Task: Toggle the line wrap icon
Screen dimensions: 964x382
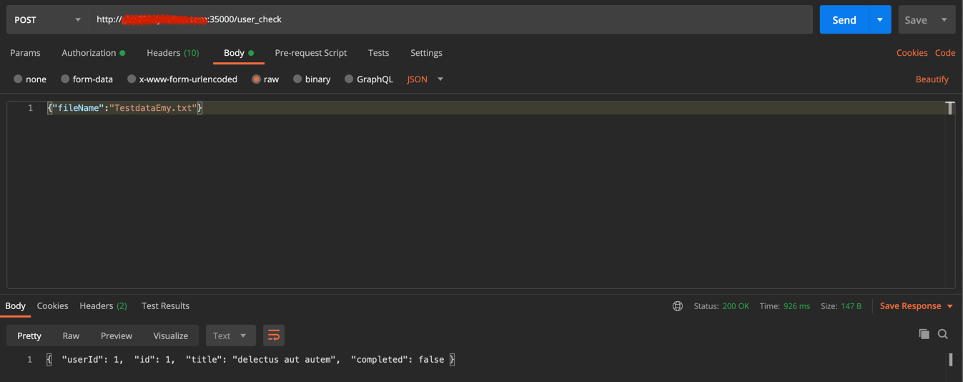Action: (274, 335)
